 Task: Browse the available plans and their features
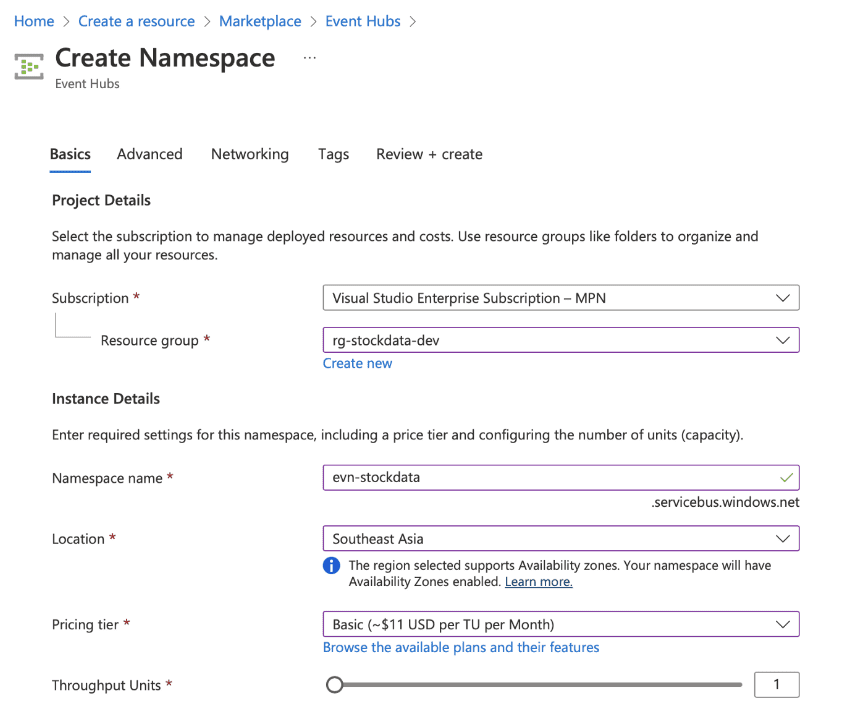point(461,647)
